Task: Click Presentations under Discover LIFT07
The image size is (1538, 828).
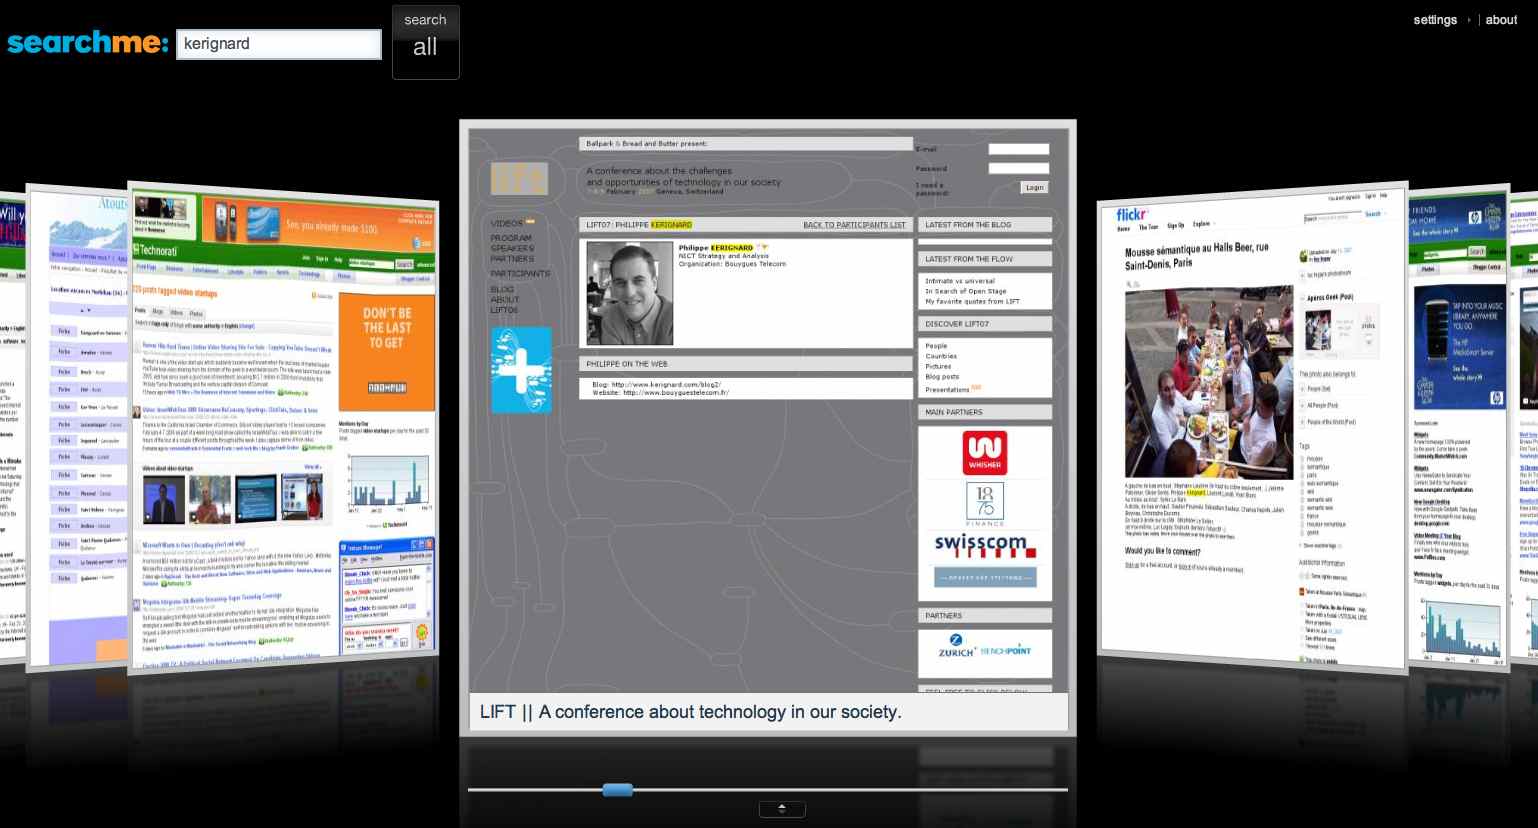Action: (x=947, y=389)
